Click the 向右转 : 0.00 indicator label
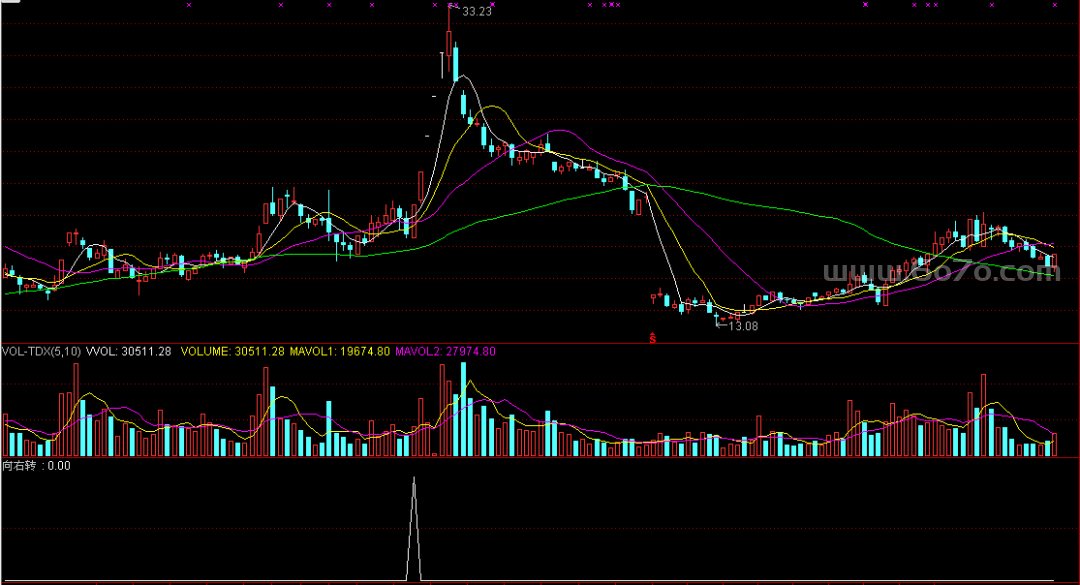This screenshot has width=1080, height=585. point(36,466)
